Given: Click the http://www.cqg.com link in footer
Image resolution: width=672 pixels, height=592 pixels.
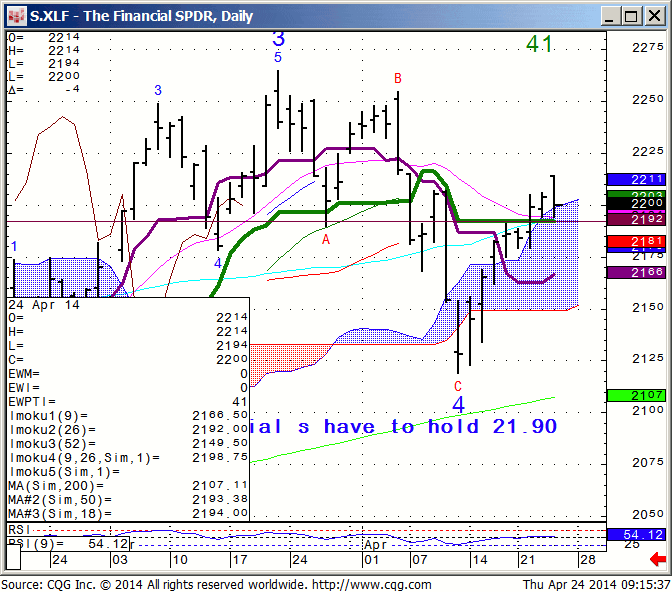Looking at the screenshot, I should 372,585.
